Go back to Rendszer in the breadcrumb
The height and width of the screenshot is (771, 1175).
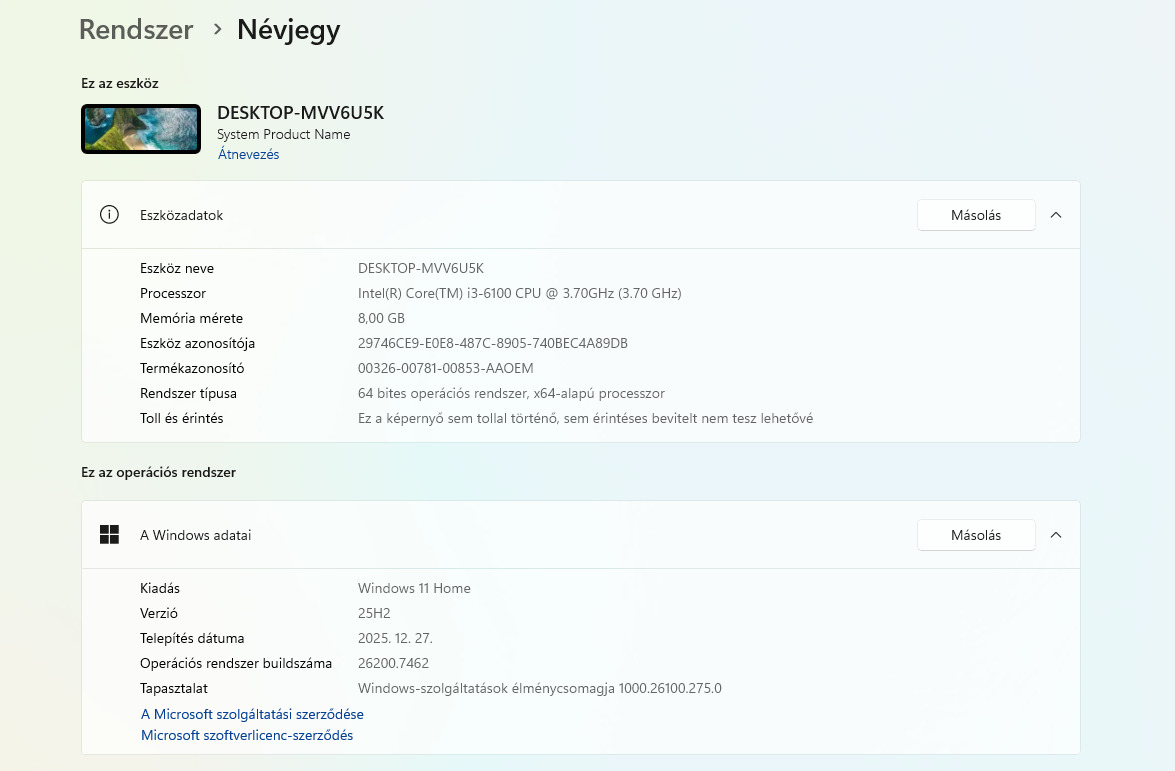coord(136,30)
